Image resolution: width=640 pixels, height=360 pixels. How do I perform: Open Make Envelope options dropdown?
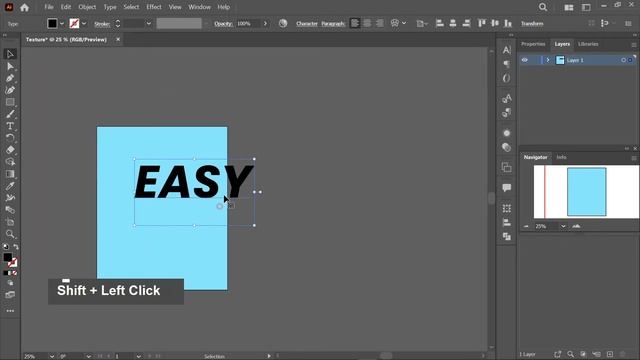point(404,23)
